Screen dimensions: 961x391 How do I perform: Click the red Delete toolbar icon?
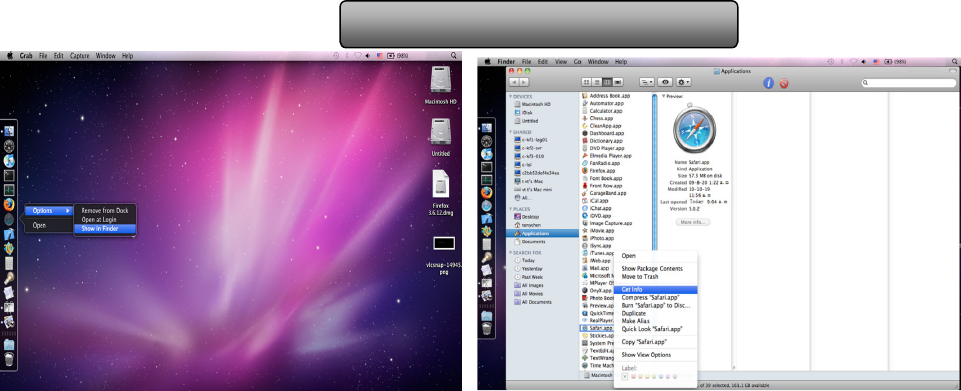pos(784,83)
